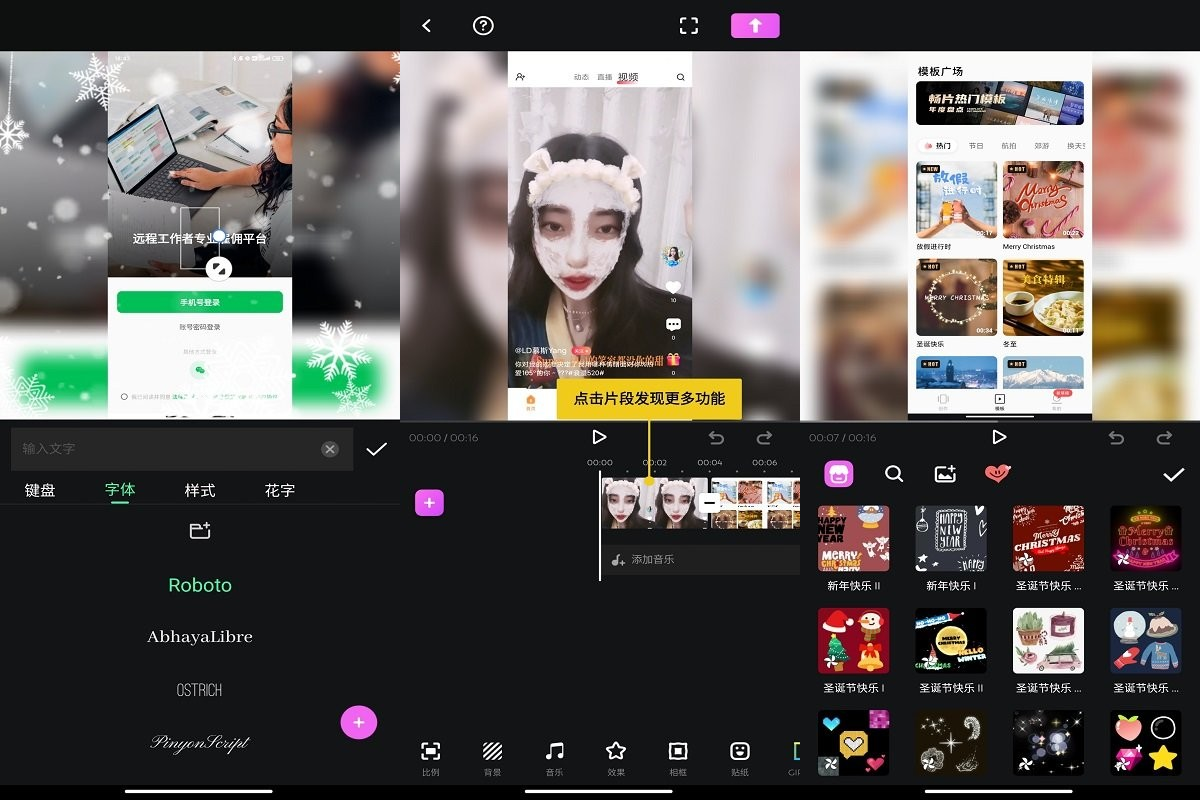Search stickers using the magnifier icon
The width and height of the screenshot is (1200, 800).
pyautogui.click(x=894, y=473)
